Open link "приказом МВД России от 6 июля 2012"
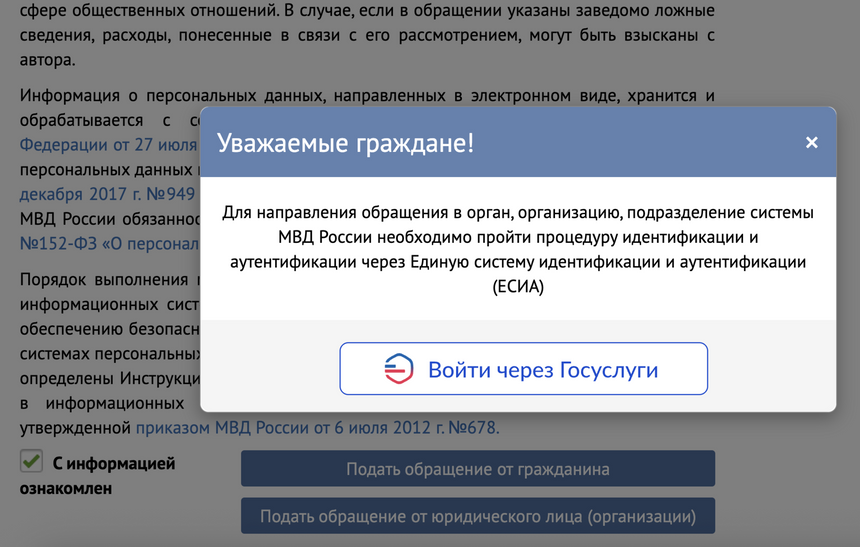Image resolution: width=860 pixels, height=547 pixels. point(316,428)
